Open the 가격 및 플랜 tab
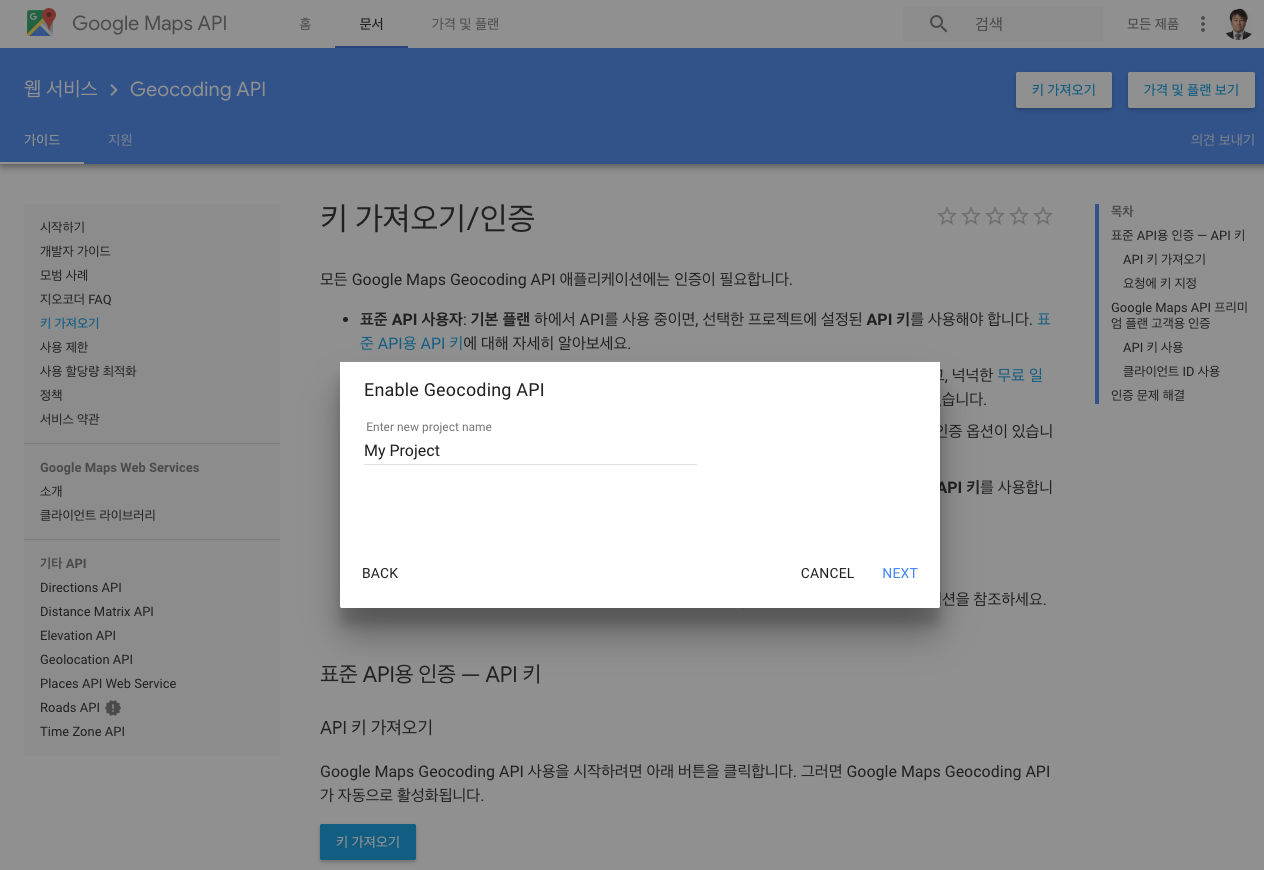 click(x=465, y=24)
